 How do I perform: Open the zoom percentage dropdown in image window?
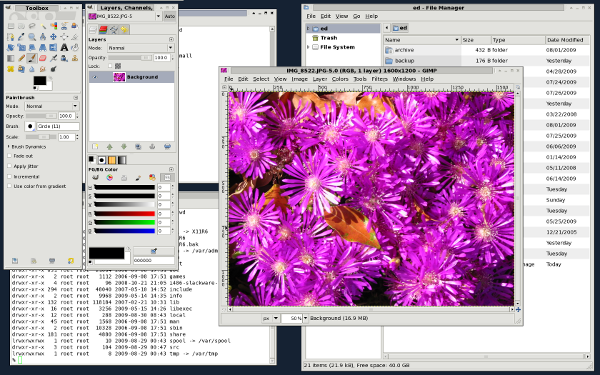(x=305, y=318)
